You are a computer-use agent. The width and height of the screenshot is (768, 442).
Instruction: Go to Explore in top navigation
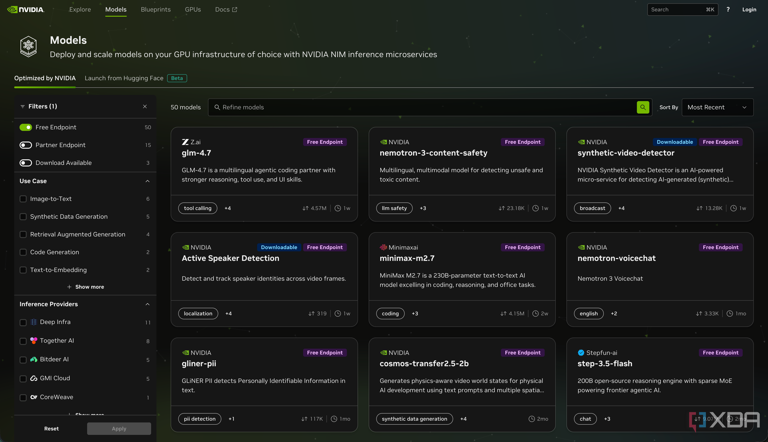(80, 9)
